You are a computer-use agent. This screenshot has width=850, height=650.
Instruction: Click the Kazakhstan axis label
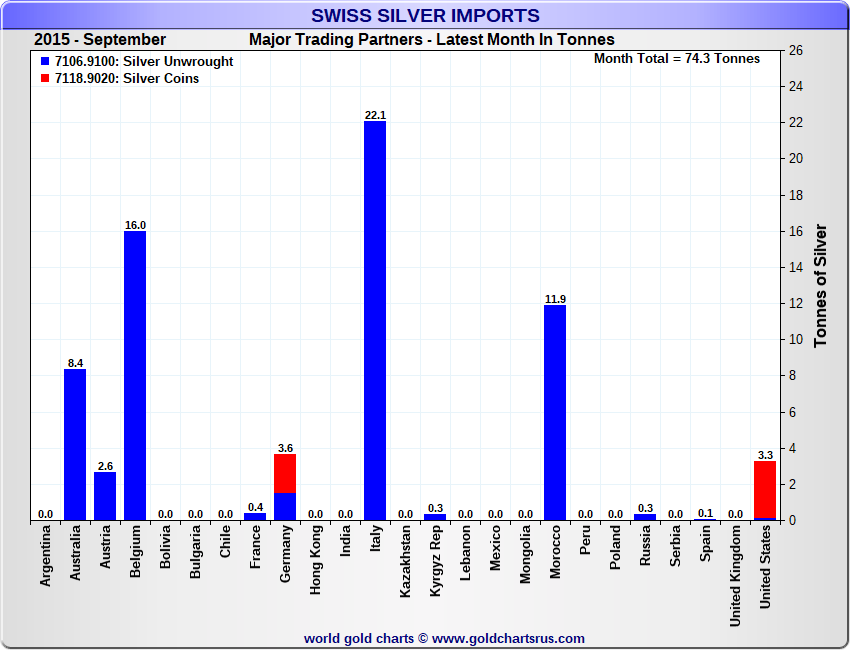pos(405,563)
